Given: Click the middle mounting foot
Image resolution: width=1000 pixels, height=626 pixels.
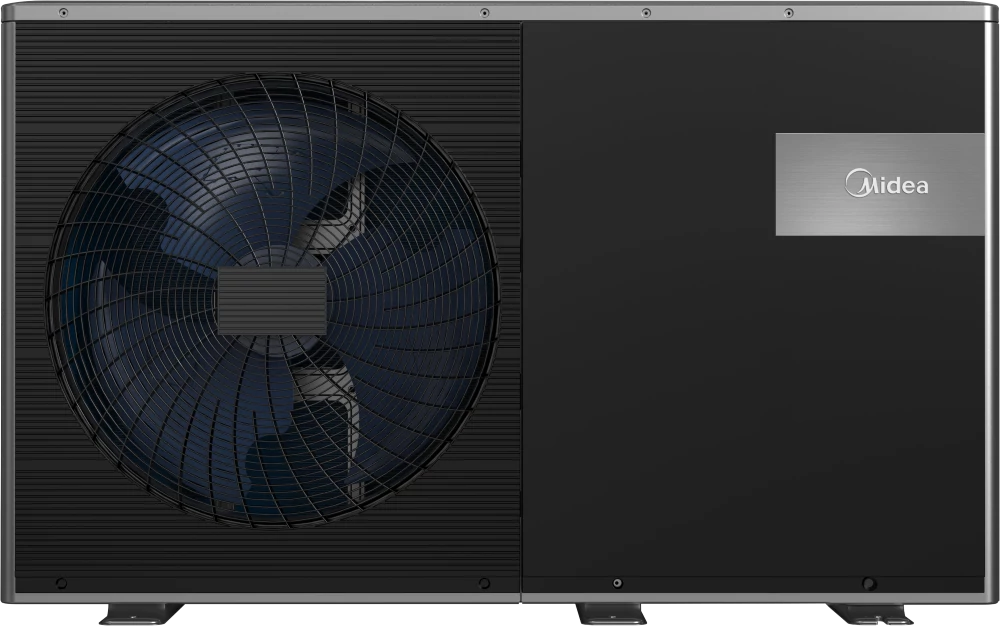Looking at the screenshot, I should coord(612,613).
